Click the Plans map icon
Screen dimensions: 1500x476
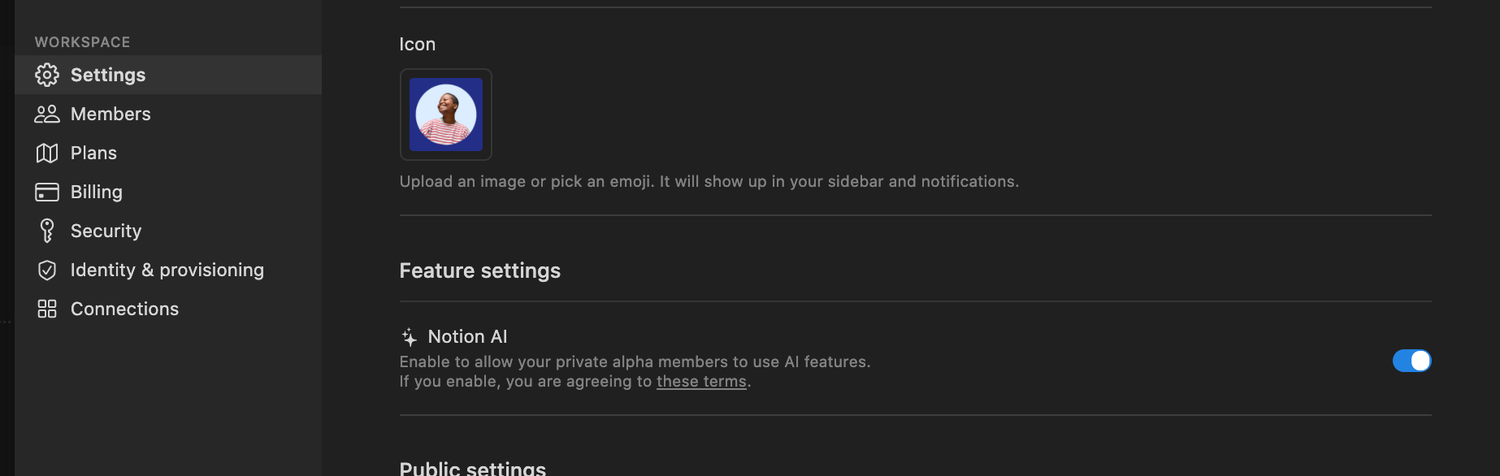[x=47, y=153]
